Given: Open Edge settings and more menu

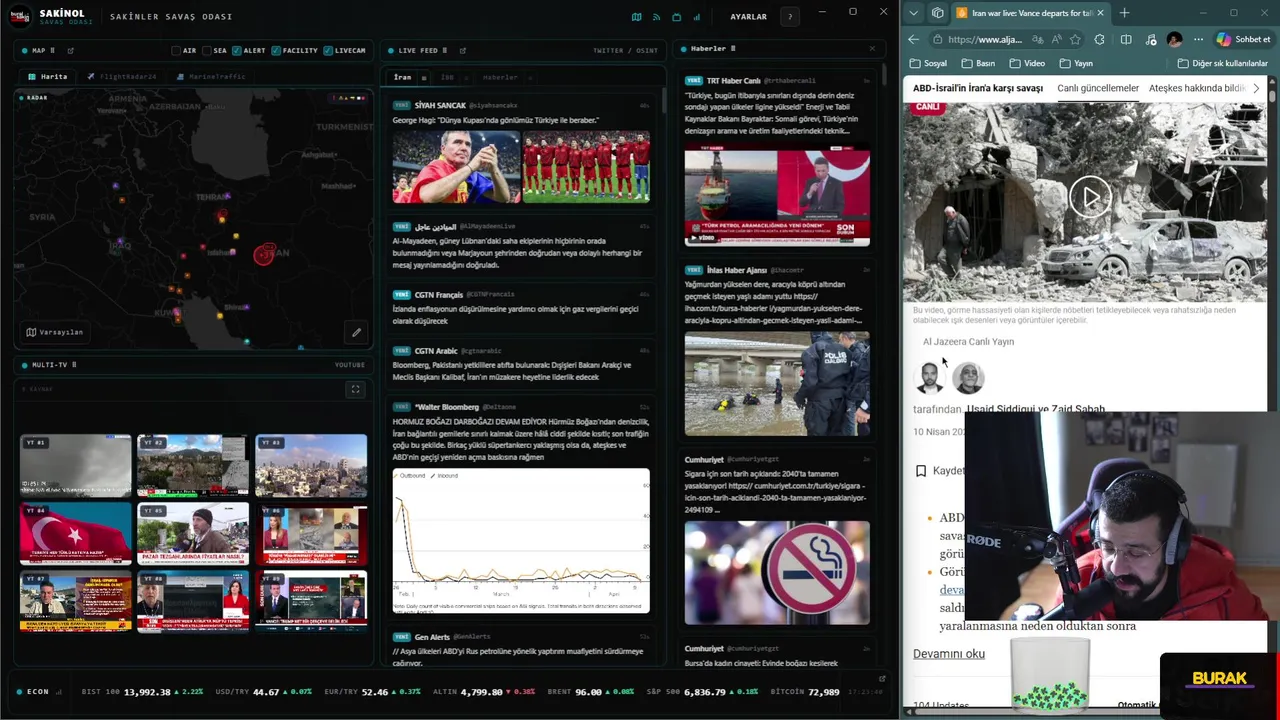Looking at the screenshot, I should pos(1198,39).
